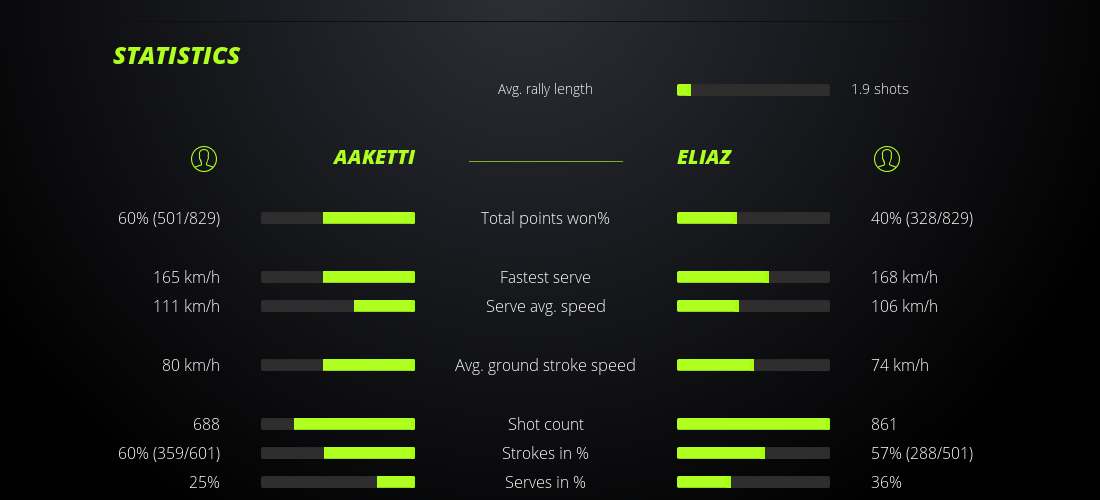
Task: Click the Avg. ground stroke speed label
Action: 545,365
